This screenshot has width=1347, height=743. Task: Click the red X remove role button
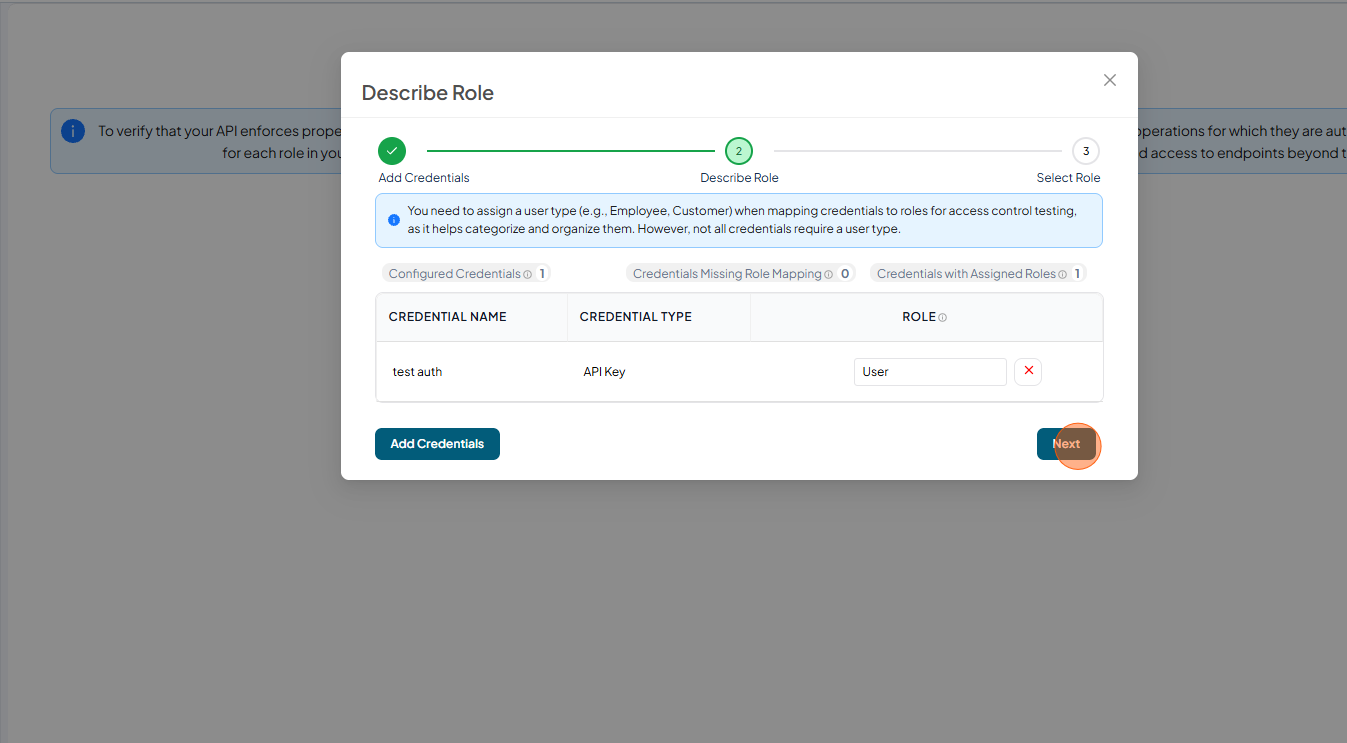pyautogui.click(x=1028, y=371)
